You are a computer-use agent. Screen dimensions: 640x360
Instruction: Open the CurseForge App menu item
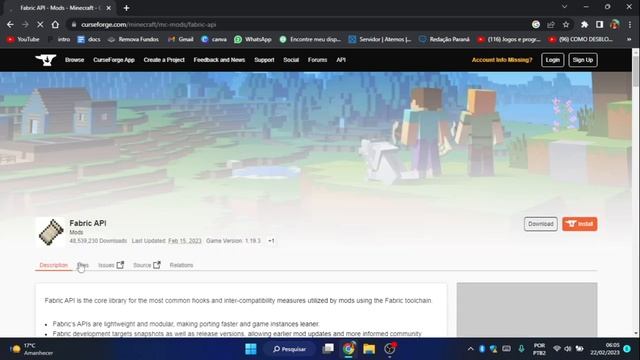tap(113, 60)
